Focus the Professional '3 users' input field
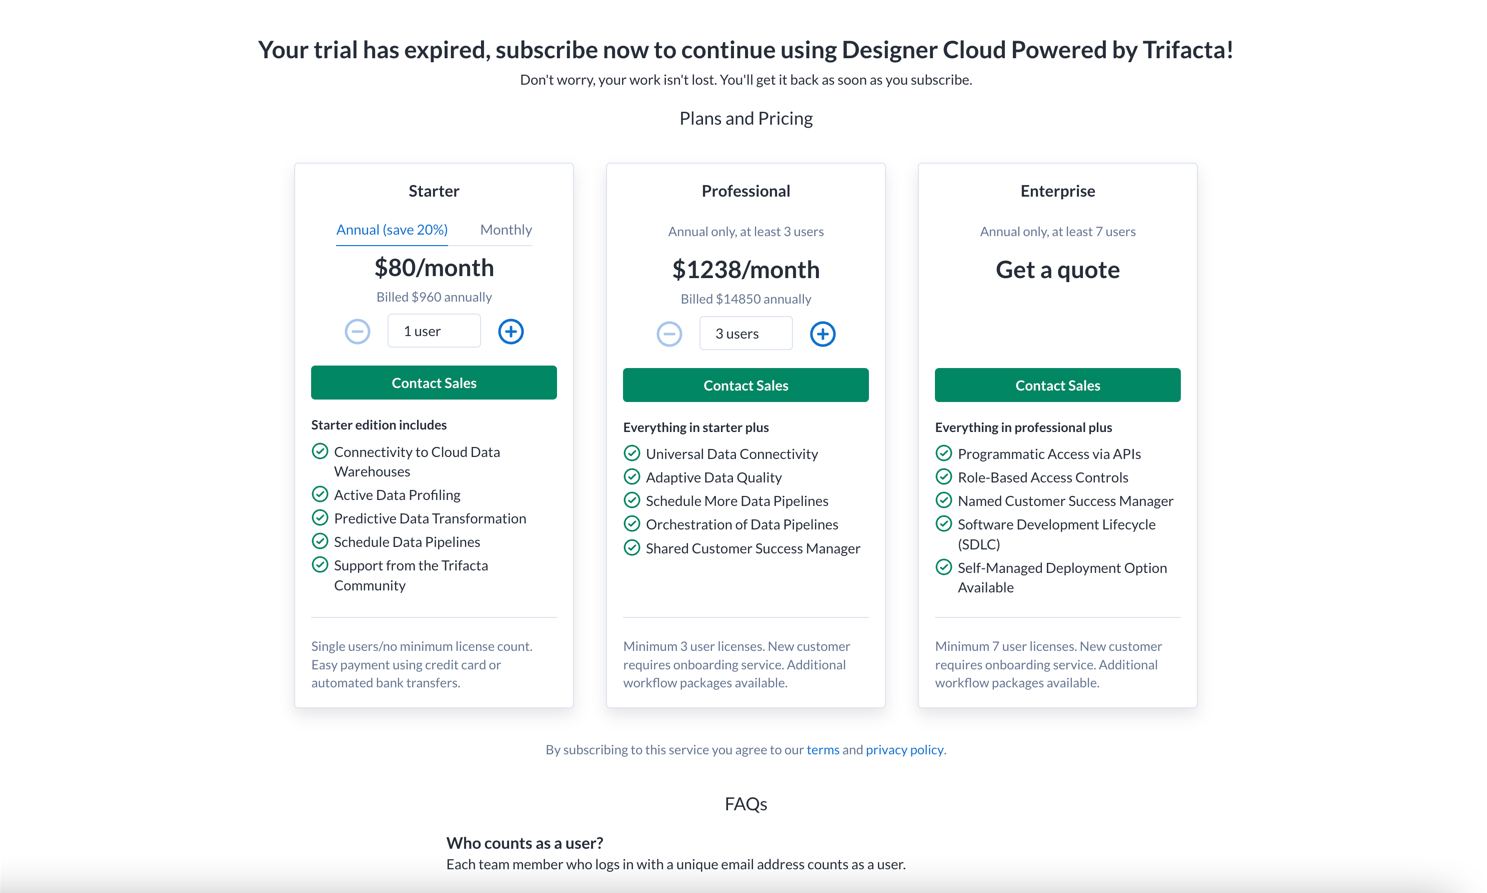 (746, 334)
